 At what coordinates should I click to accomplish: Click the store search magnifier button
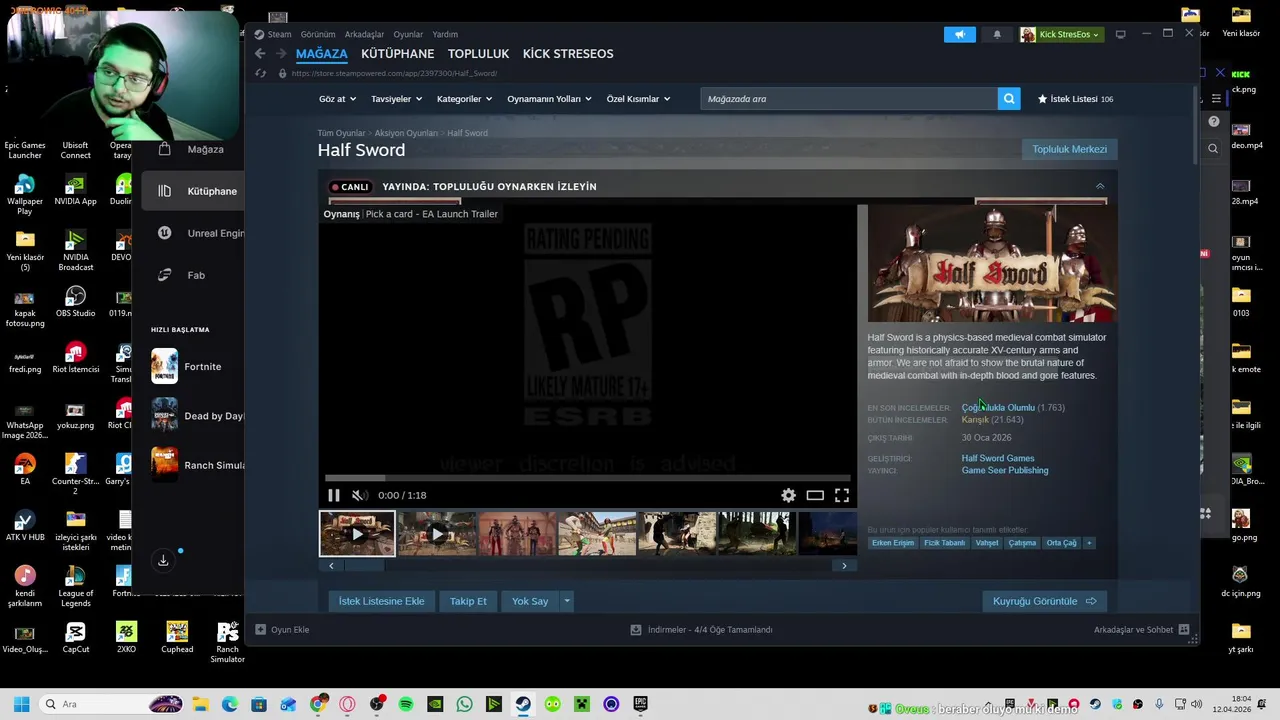[1009, 99]
